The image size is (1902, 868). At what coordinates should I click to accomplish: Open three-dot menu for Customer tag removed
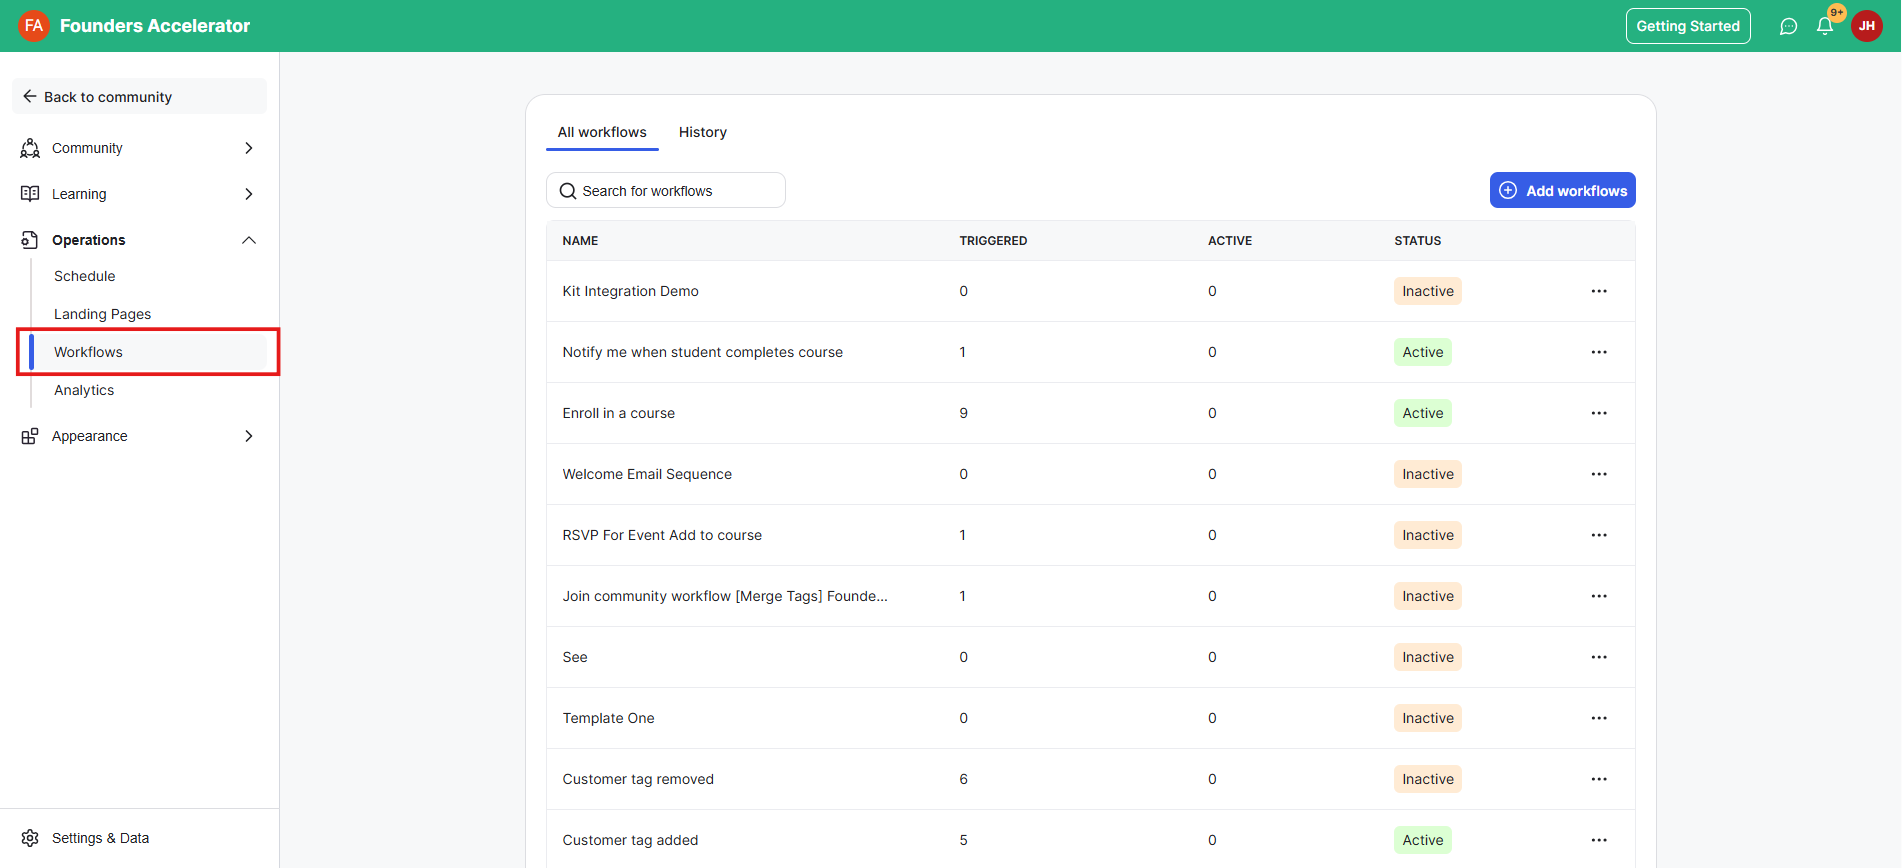click(x=1598, y=779)
